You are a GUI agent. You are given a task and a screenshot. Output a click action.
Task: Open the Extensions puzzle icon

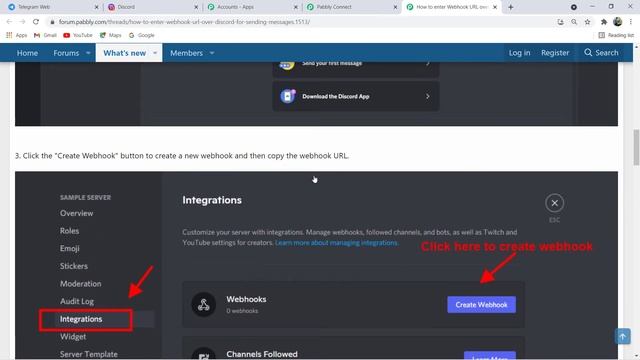[604, 22]
